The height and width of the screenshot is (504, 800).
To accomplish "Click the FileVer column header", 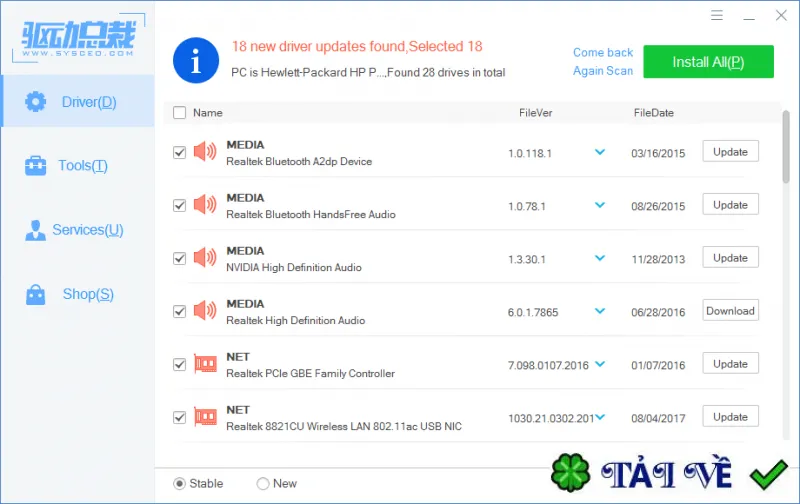I will pyautogui.click(x=535, y=113).
